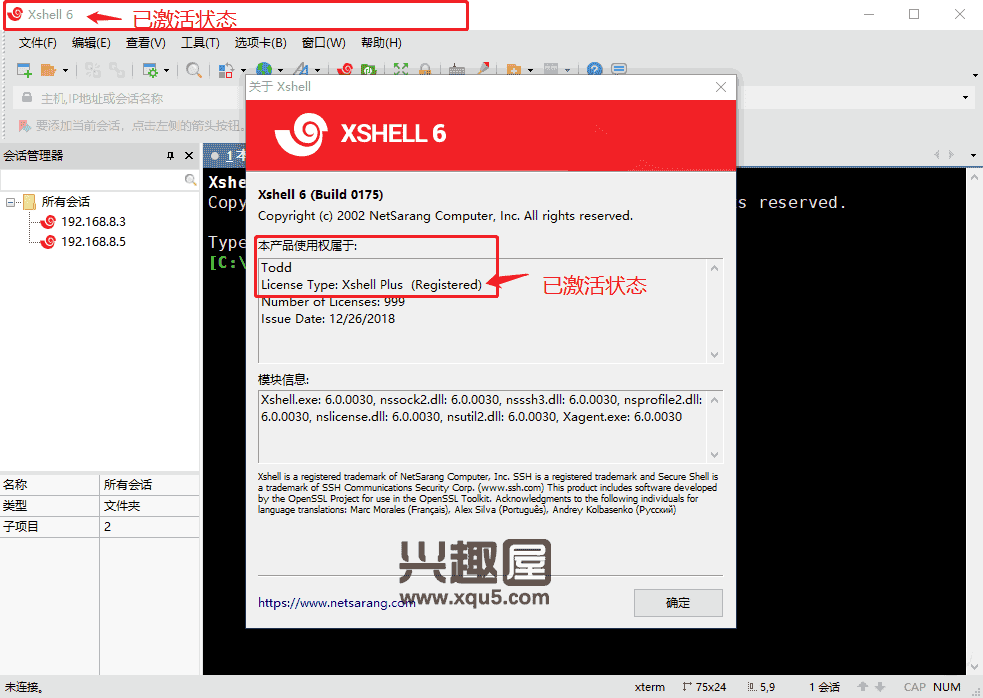Viewport: 983px width, 698px height.
Task: Pin the 会话管理器 panel
Action: (170, 156)
